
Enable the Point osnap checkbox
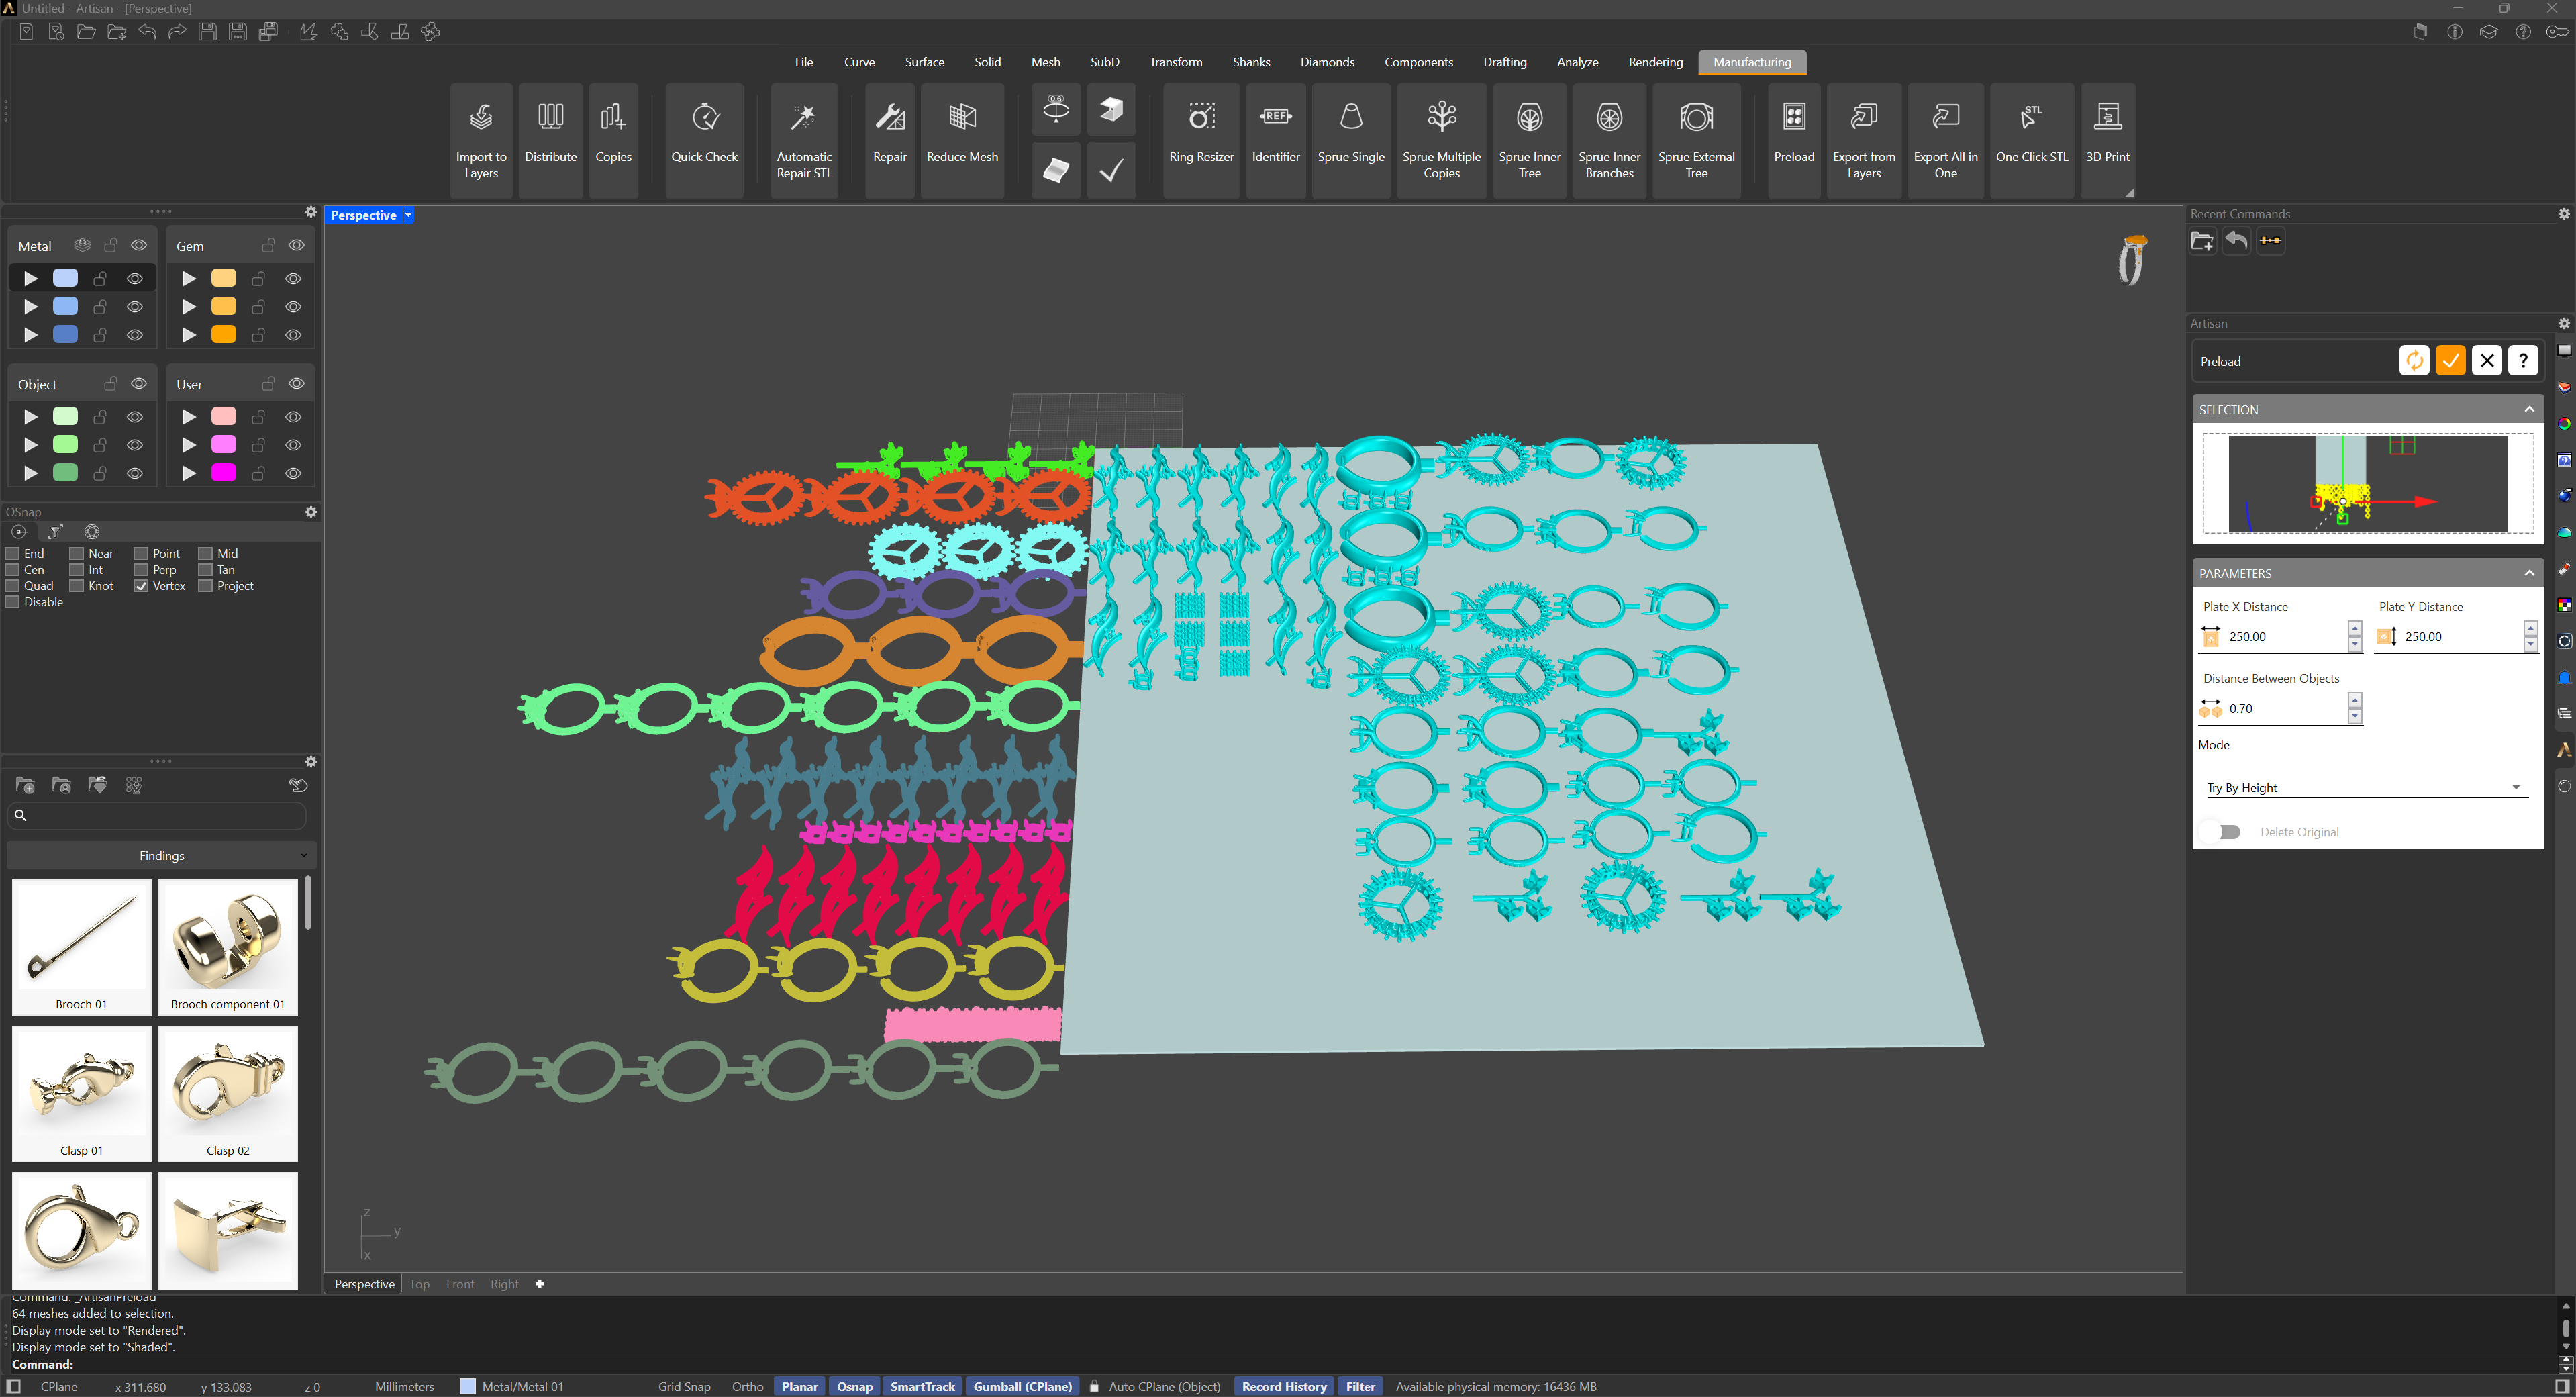[141, 553]
